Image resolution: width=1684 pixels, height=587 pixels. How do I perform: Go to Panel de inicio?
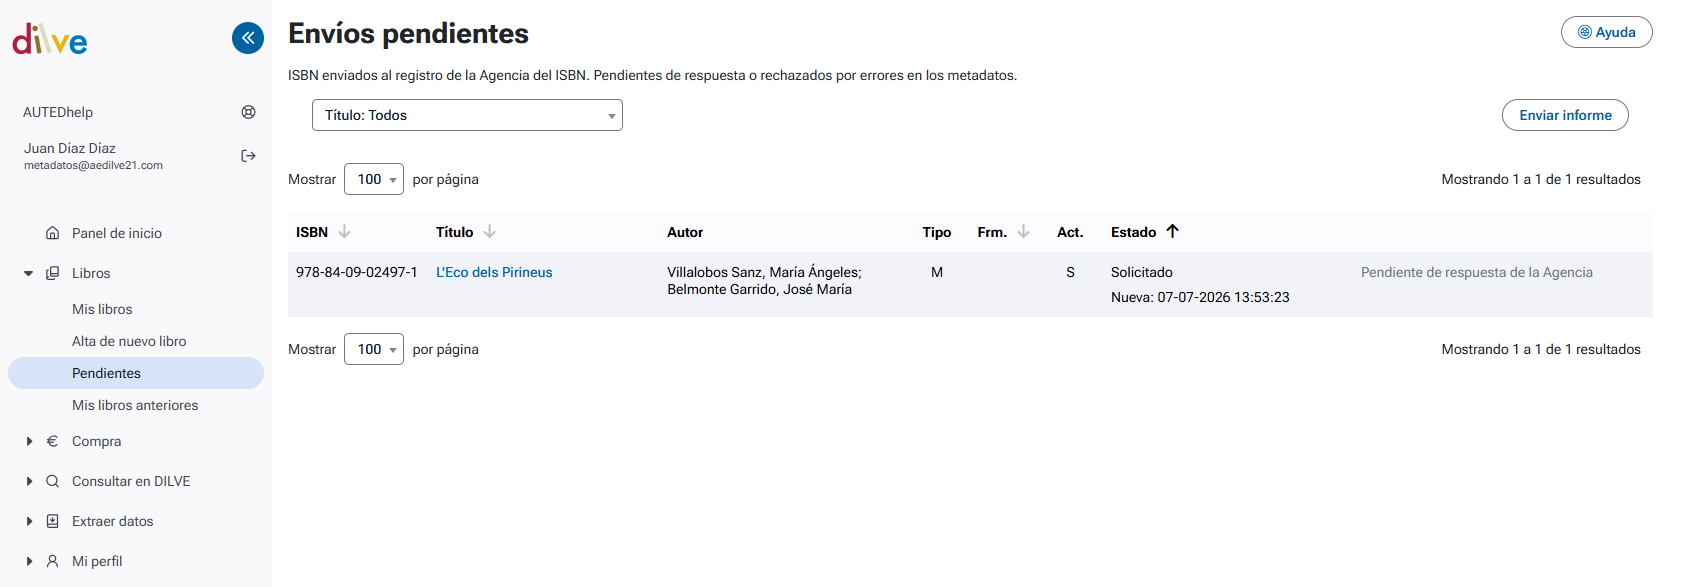coord(117,233)
